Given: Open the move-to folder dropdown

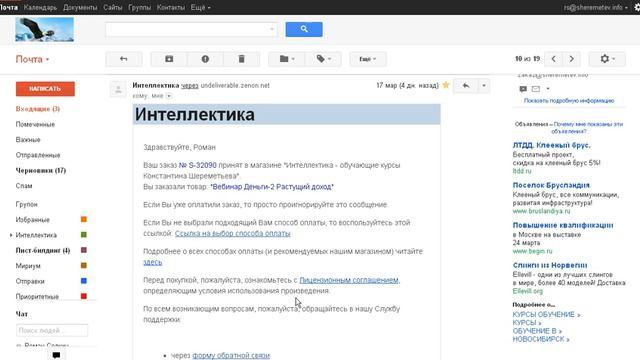Looking at the screenshot, I should pyautogui.click(x=287, y=59).
